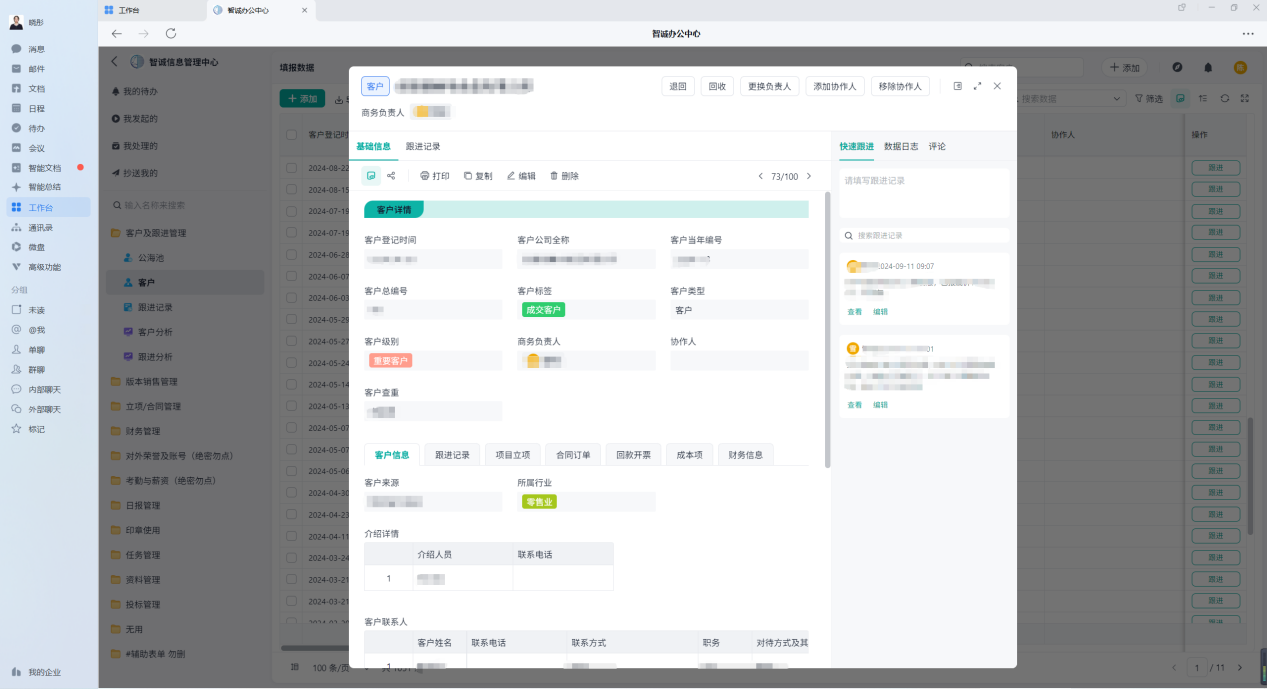Click the three-dots menu at top right
The height and width of the screenshot is (689, 1267).
click(1248, 33)
